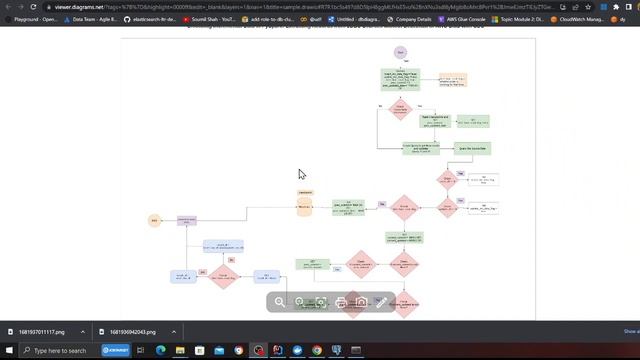The width and height of the screenshot is (640, 360).
Task: Open diagram editor with pencil icon
Action: (381, 302)
